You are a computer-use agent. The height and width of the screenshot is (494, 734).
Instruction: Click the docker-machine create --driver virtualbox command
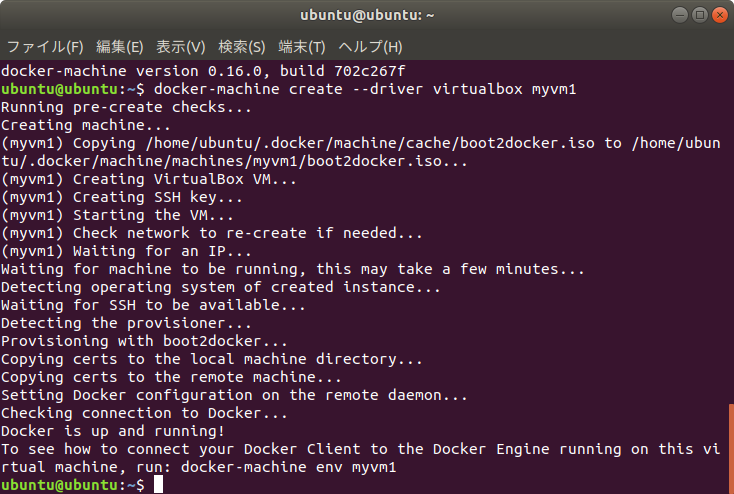365,89
